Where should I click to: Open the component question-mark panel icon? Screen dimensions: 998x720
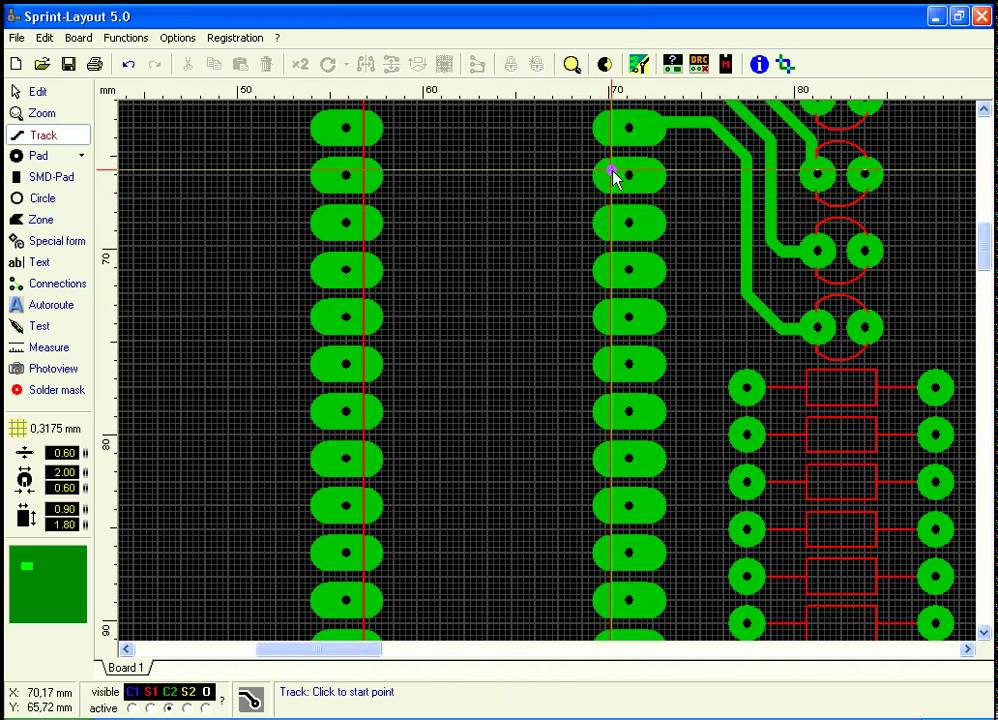point(672,64)
